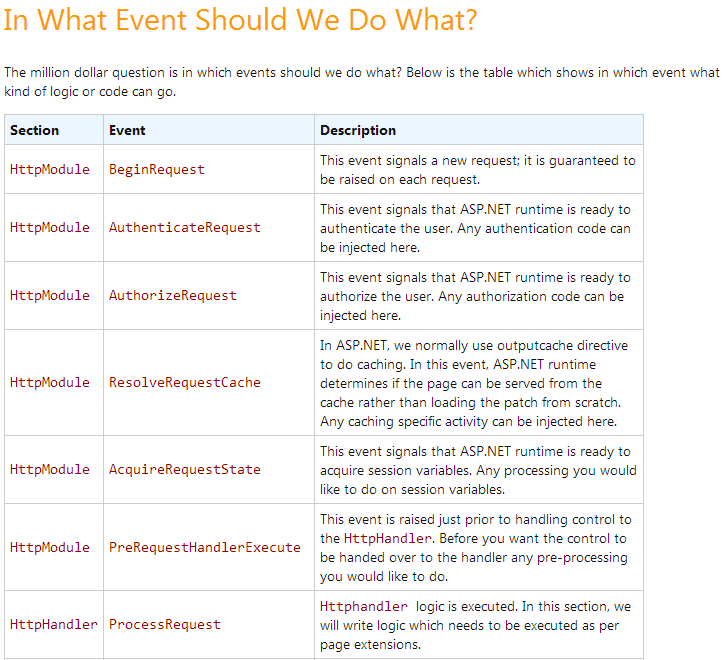This screenshot has width=724, height=660.
Task: Click the ResolveRequestCache description about outputcache
Action: (474, 383)
